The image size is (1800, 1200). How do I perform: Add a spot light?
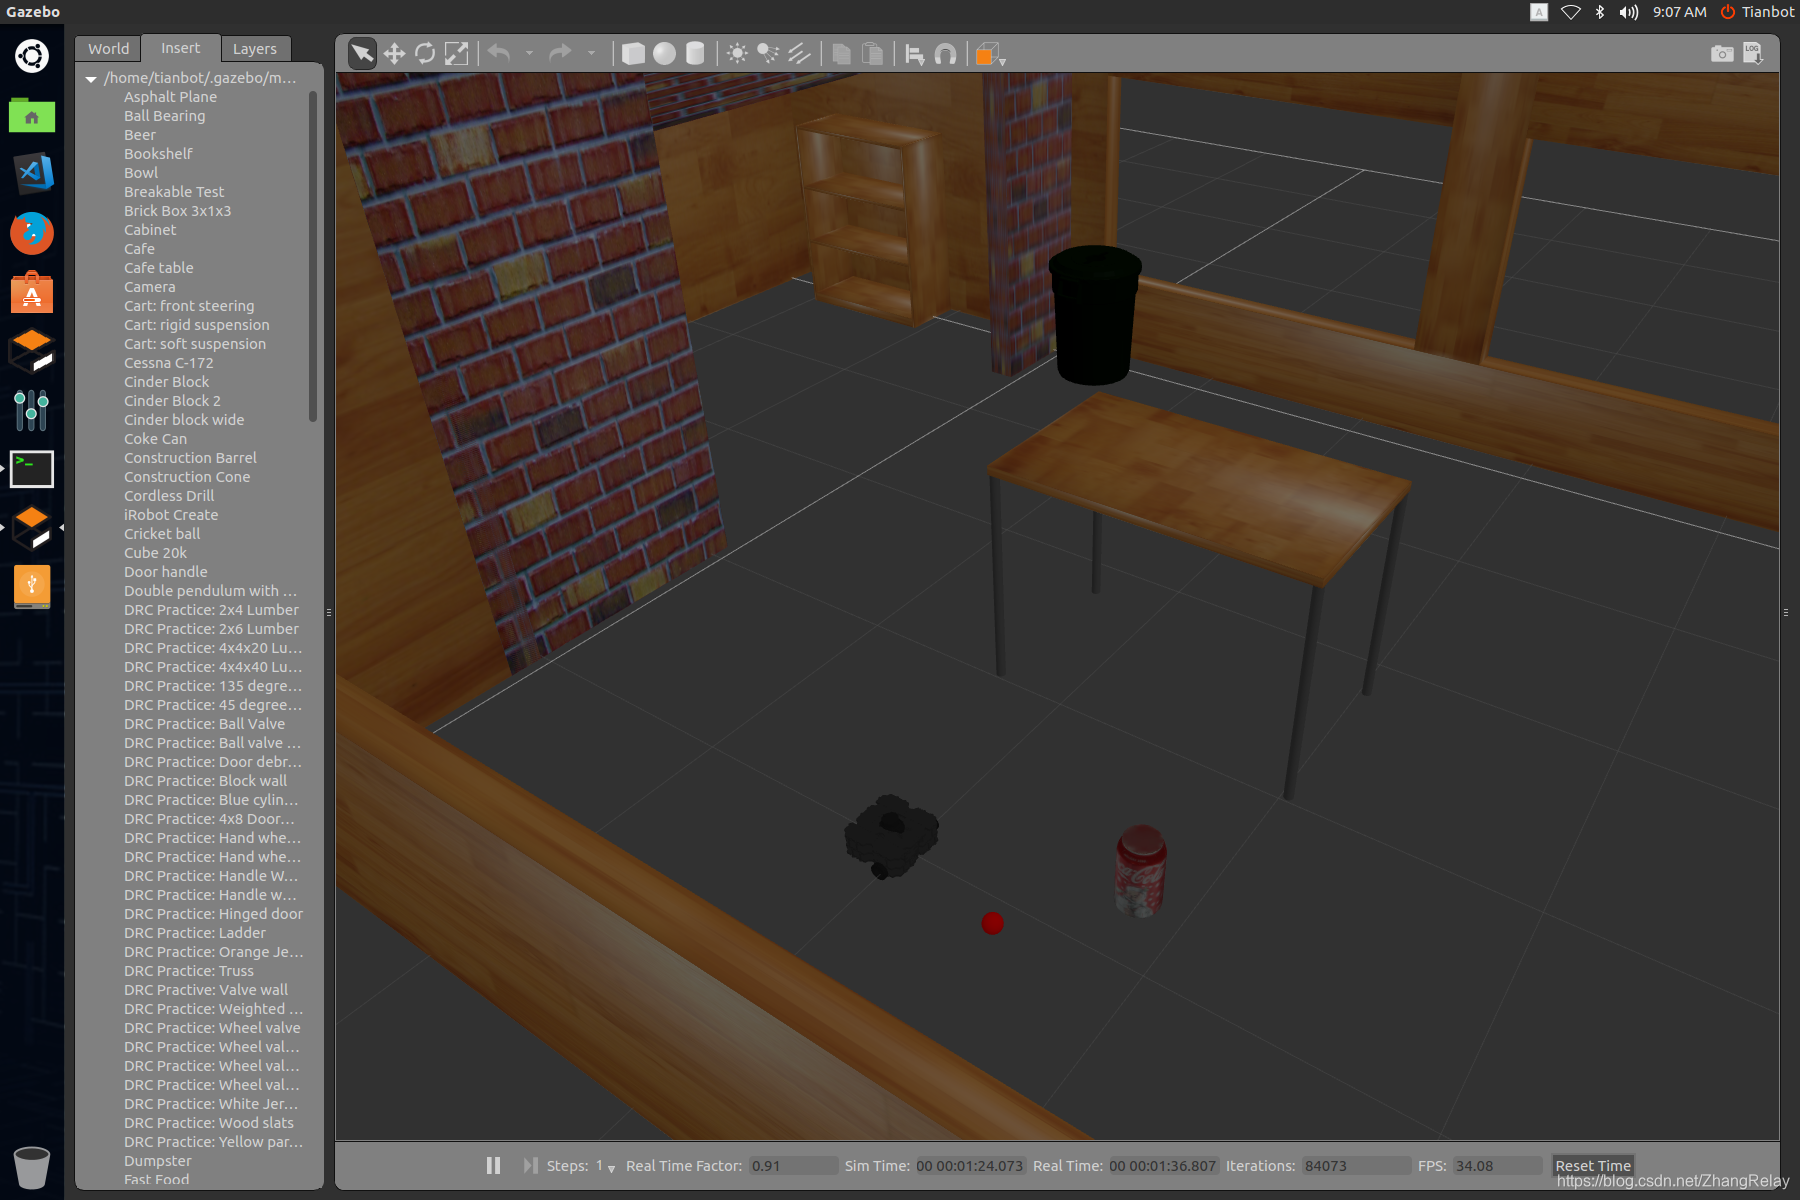click(768, 53)
